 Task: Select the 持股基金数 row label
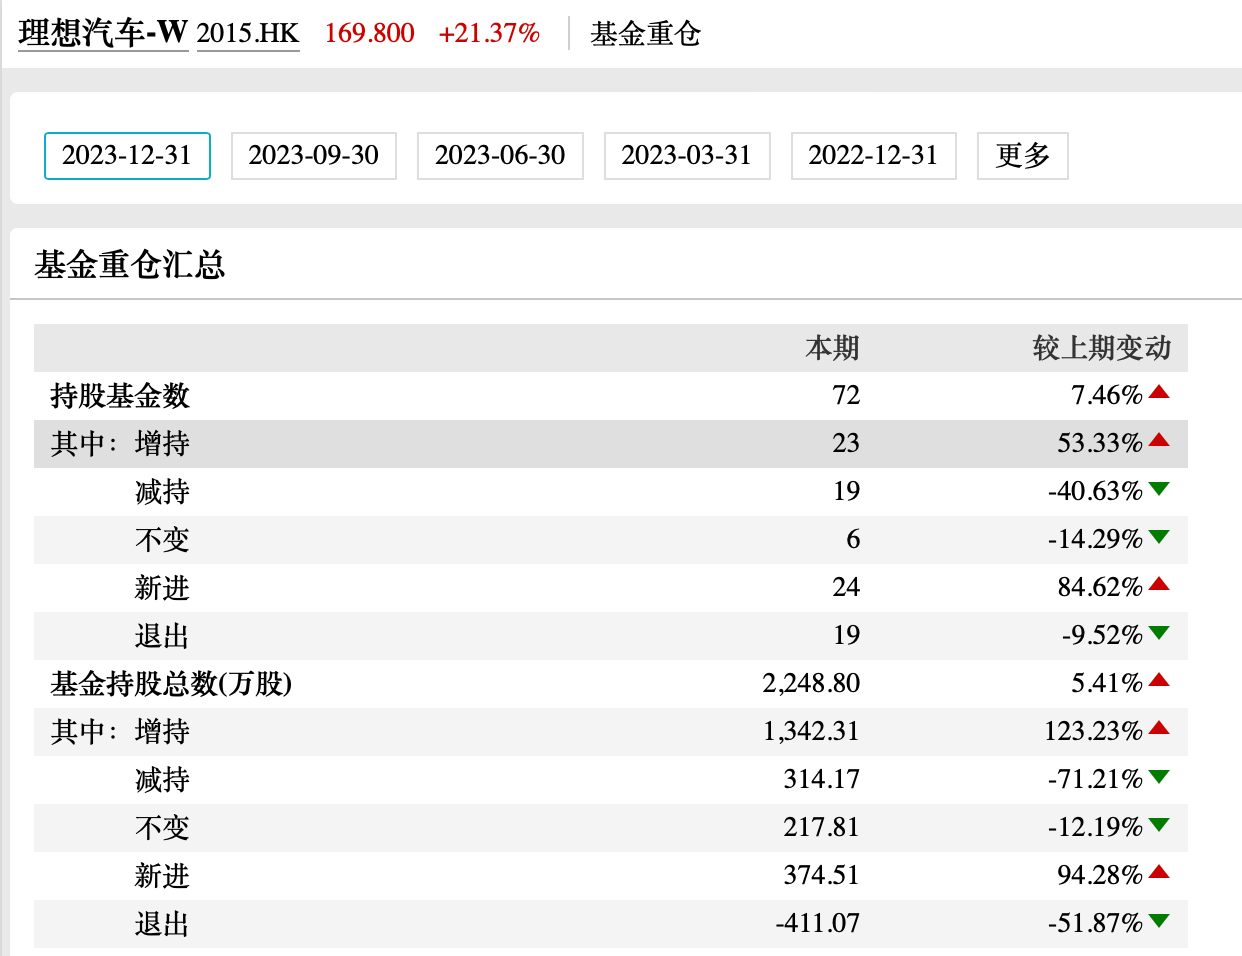pos(120,396)
